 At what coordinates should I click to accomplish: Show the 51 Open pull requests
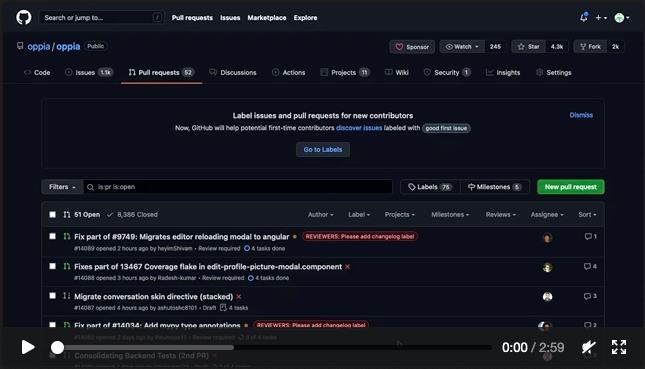coord(81,214)
